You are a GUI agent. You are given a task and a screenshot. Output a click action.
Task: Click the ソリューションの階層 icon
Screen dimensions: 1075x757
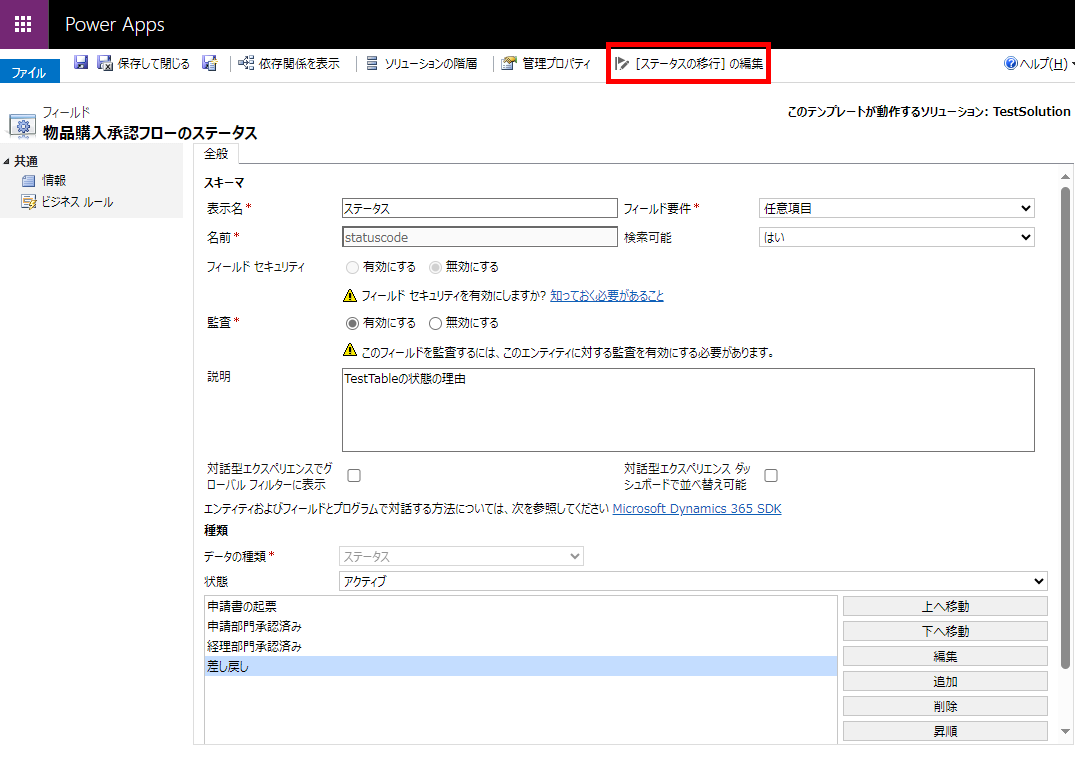pos(372,63)
